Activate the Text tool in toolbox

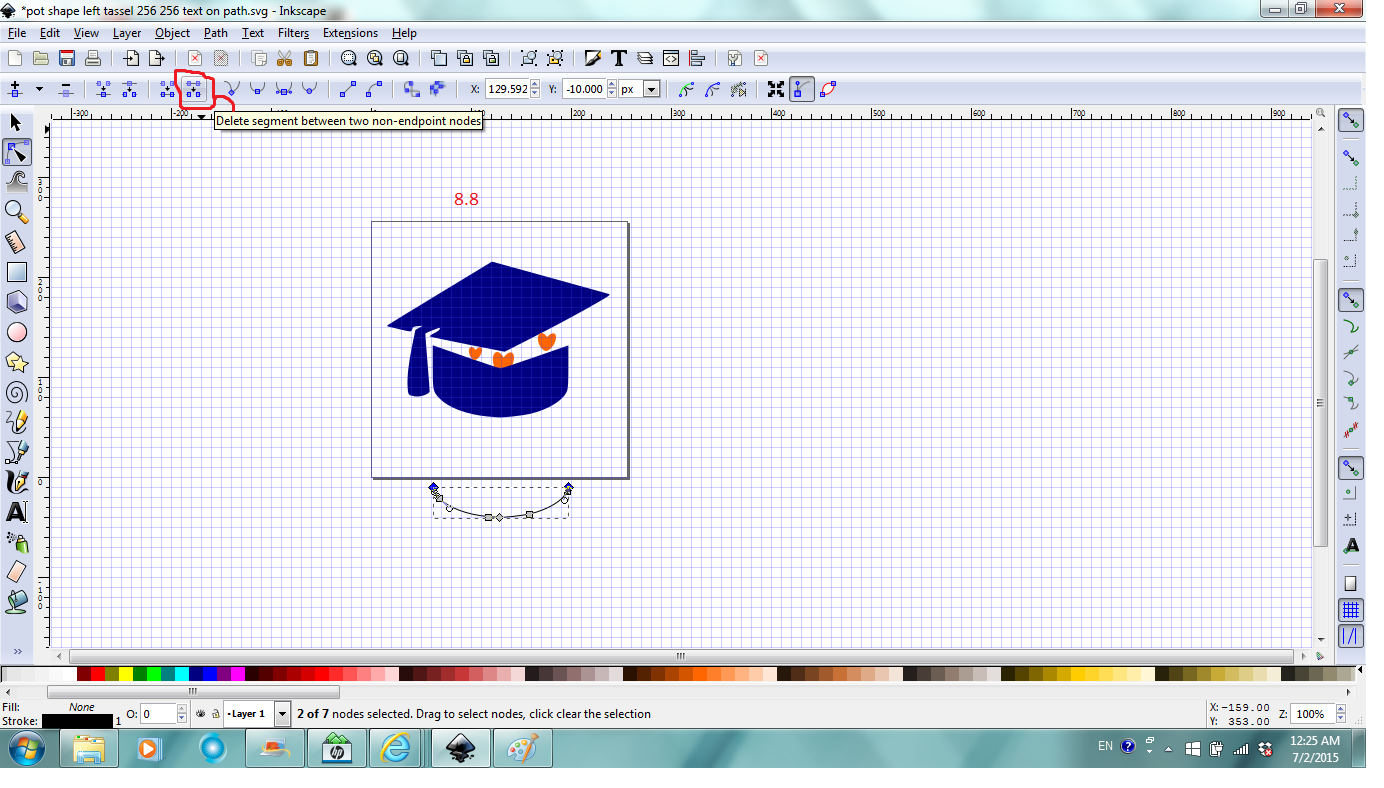pos(16,512)
